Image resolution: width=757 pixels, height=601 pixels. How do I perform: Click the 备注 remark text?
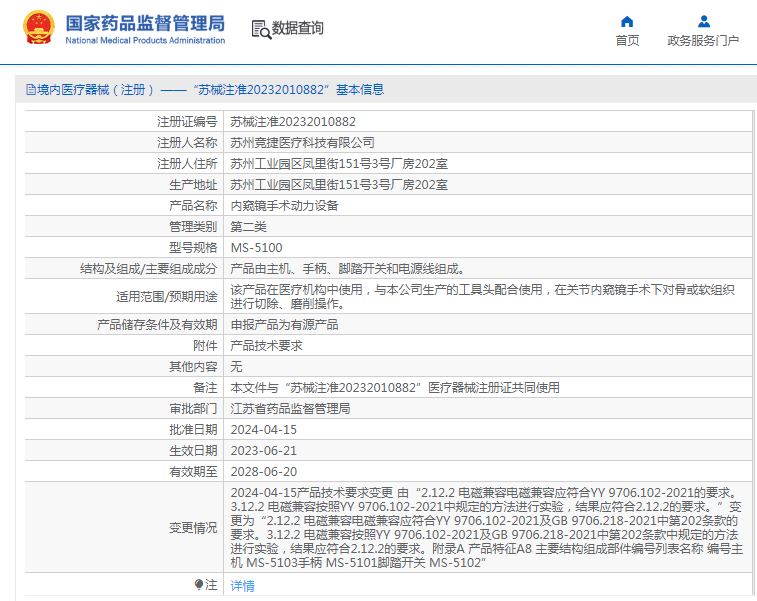pyautogui.click(x=395, y=388)
